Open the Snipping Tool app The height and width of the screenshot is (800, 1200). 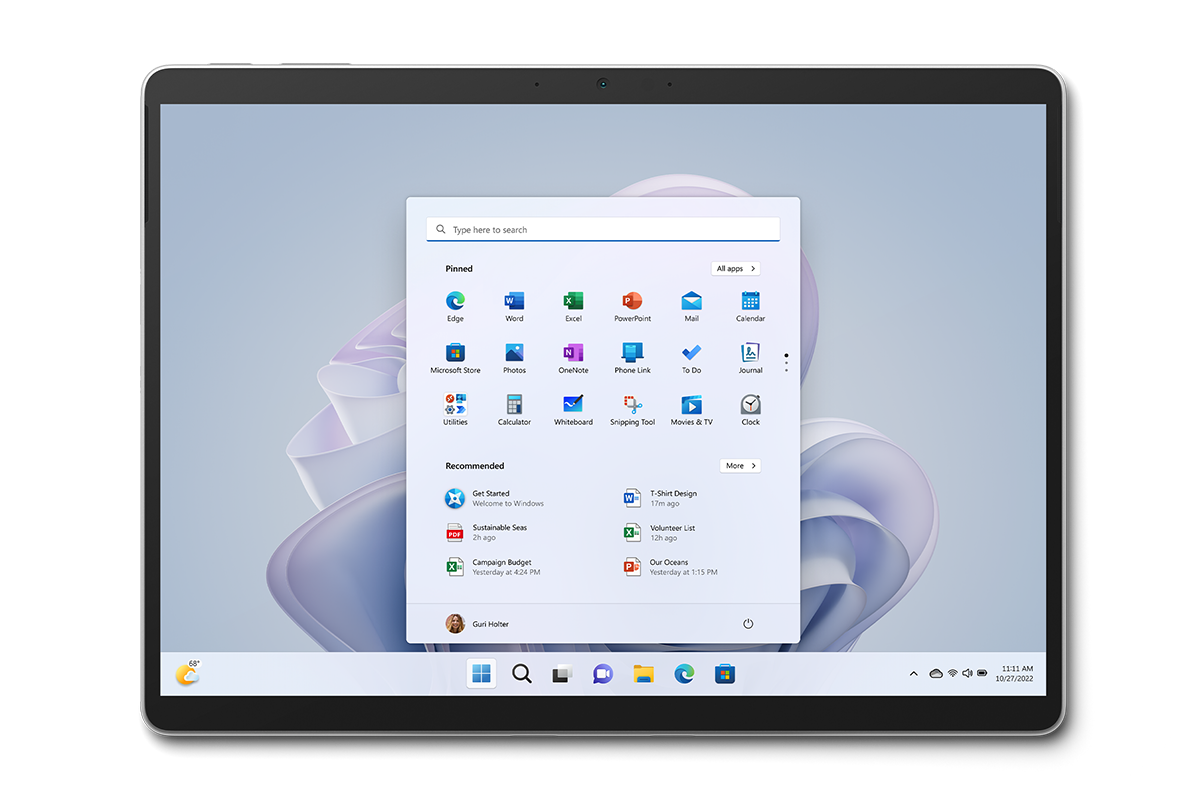[632, 406]
